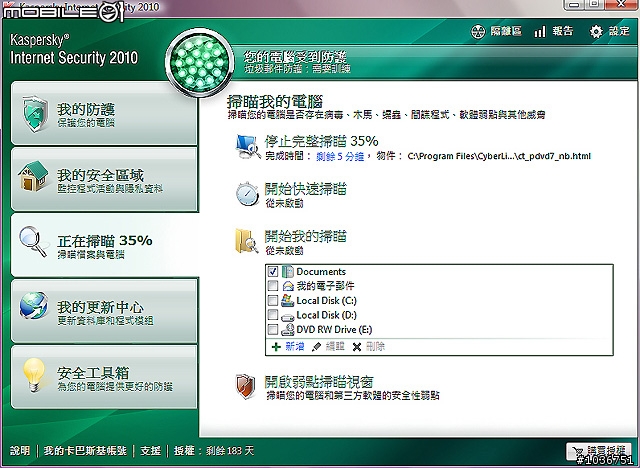Start quick scan via 開始快速掃瞄
640x468 pixels.
pyautogui.click(x=305, y=189)
